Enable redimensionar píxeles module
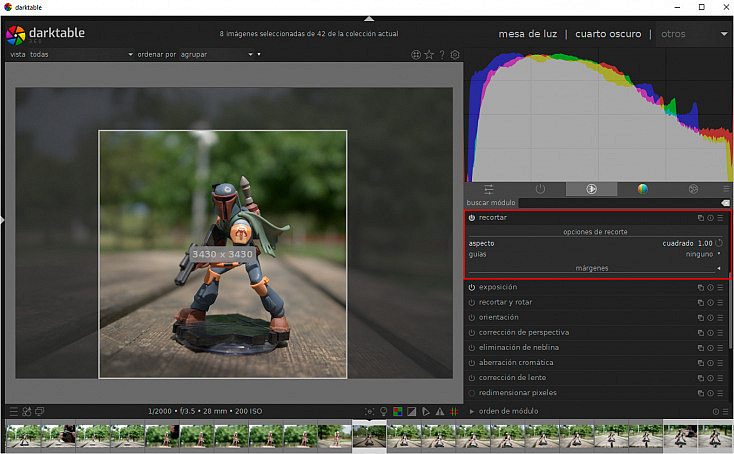Screen dimensions: 734x454 472,393
